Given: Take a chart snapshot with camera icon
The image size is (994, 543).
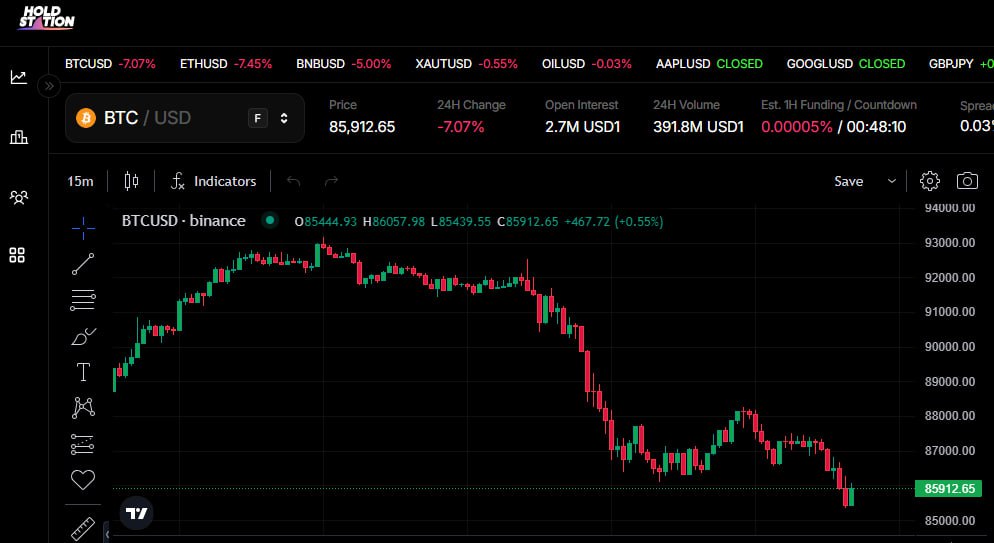Looking at the screenshot, I should tap(967, 181).
